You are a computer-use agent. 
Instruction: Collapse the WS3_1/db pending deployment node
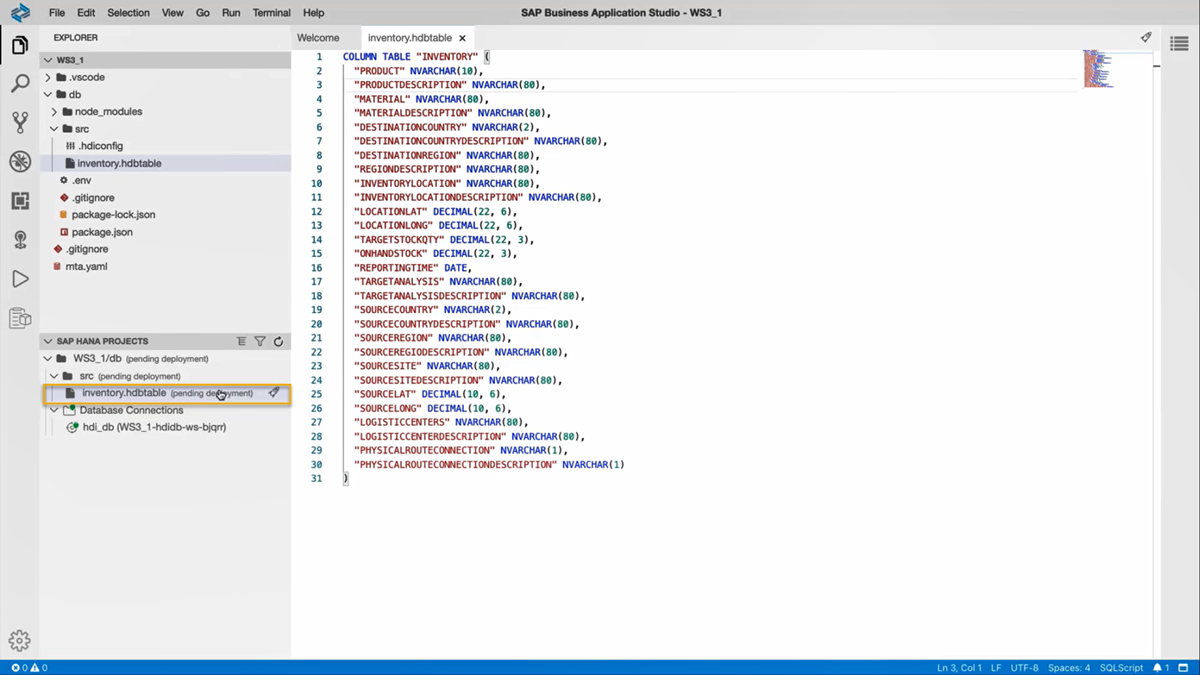click(x=47, y=358)
